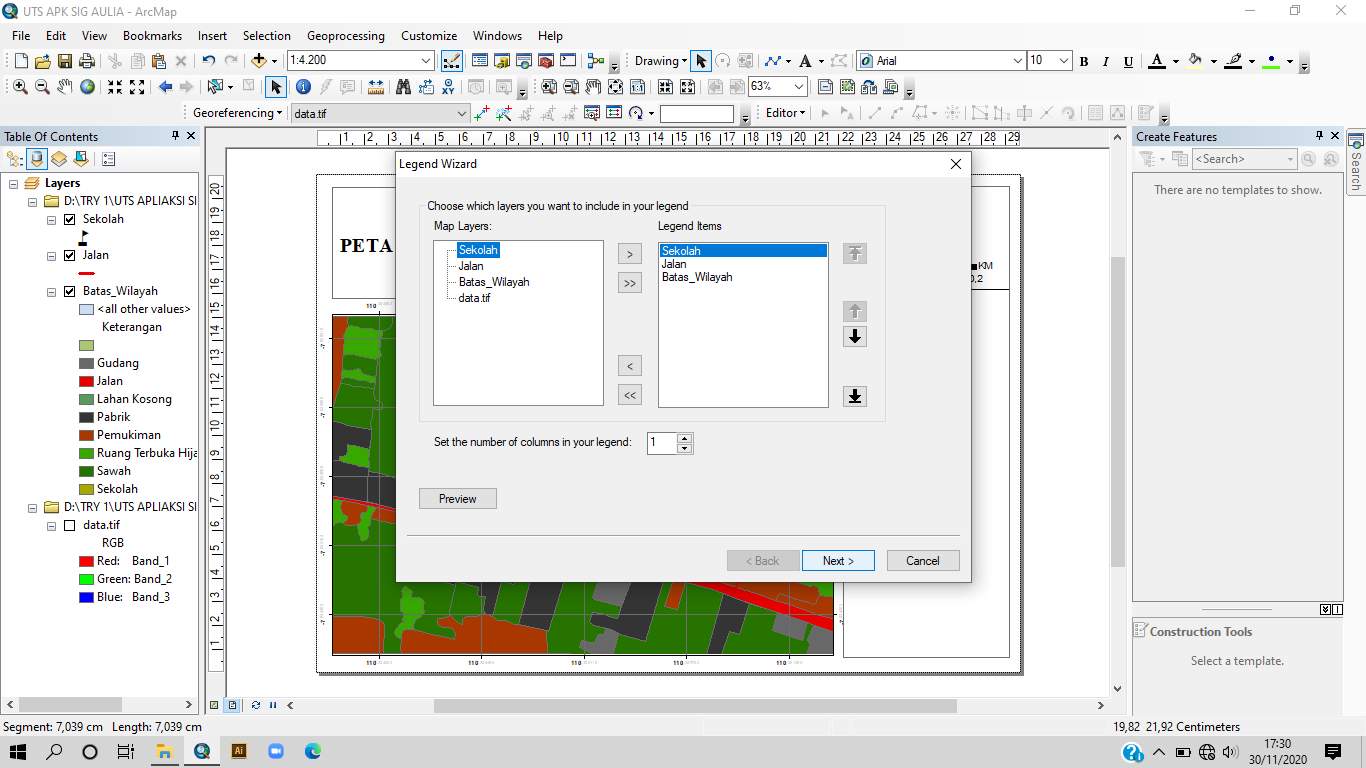
Task: Collapse the Batas_Wilayah layer tree node
Action: (x=52, y=292)
